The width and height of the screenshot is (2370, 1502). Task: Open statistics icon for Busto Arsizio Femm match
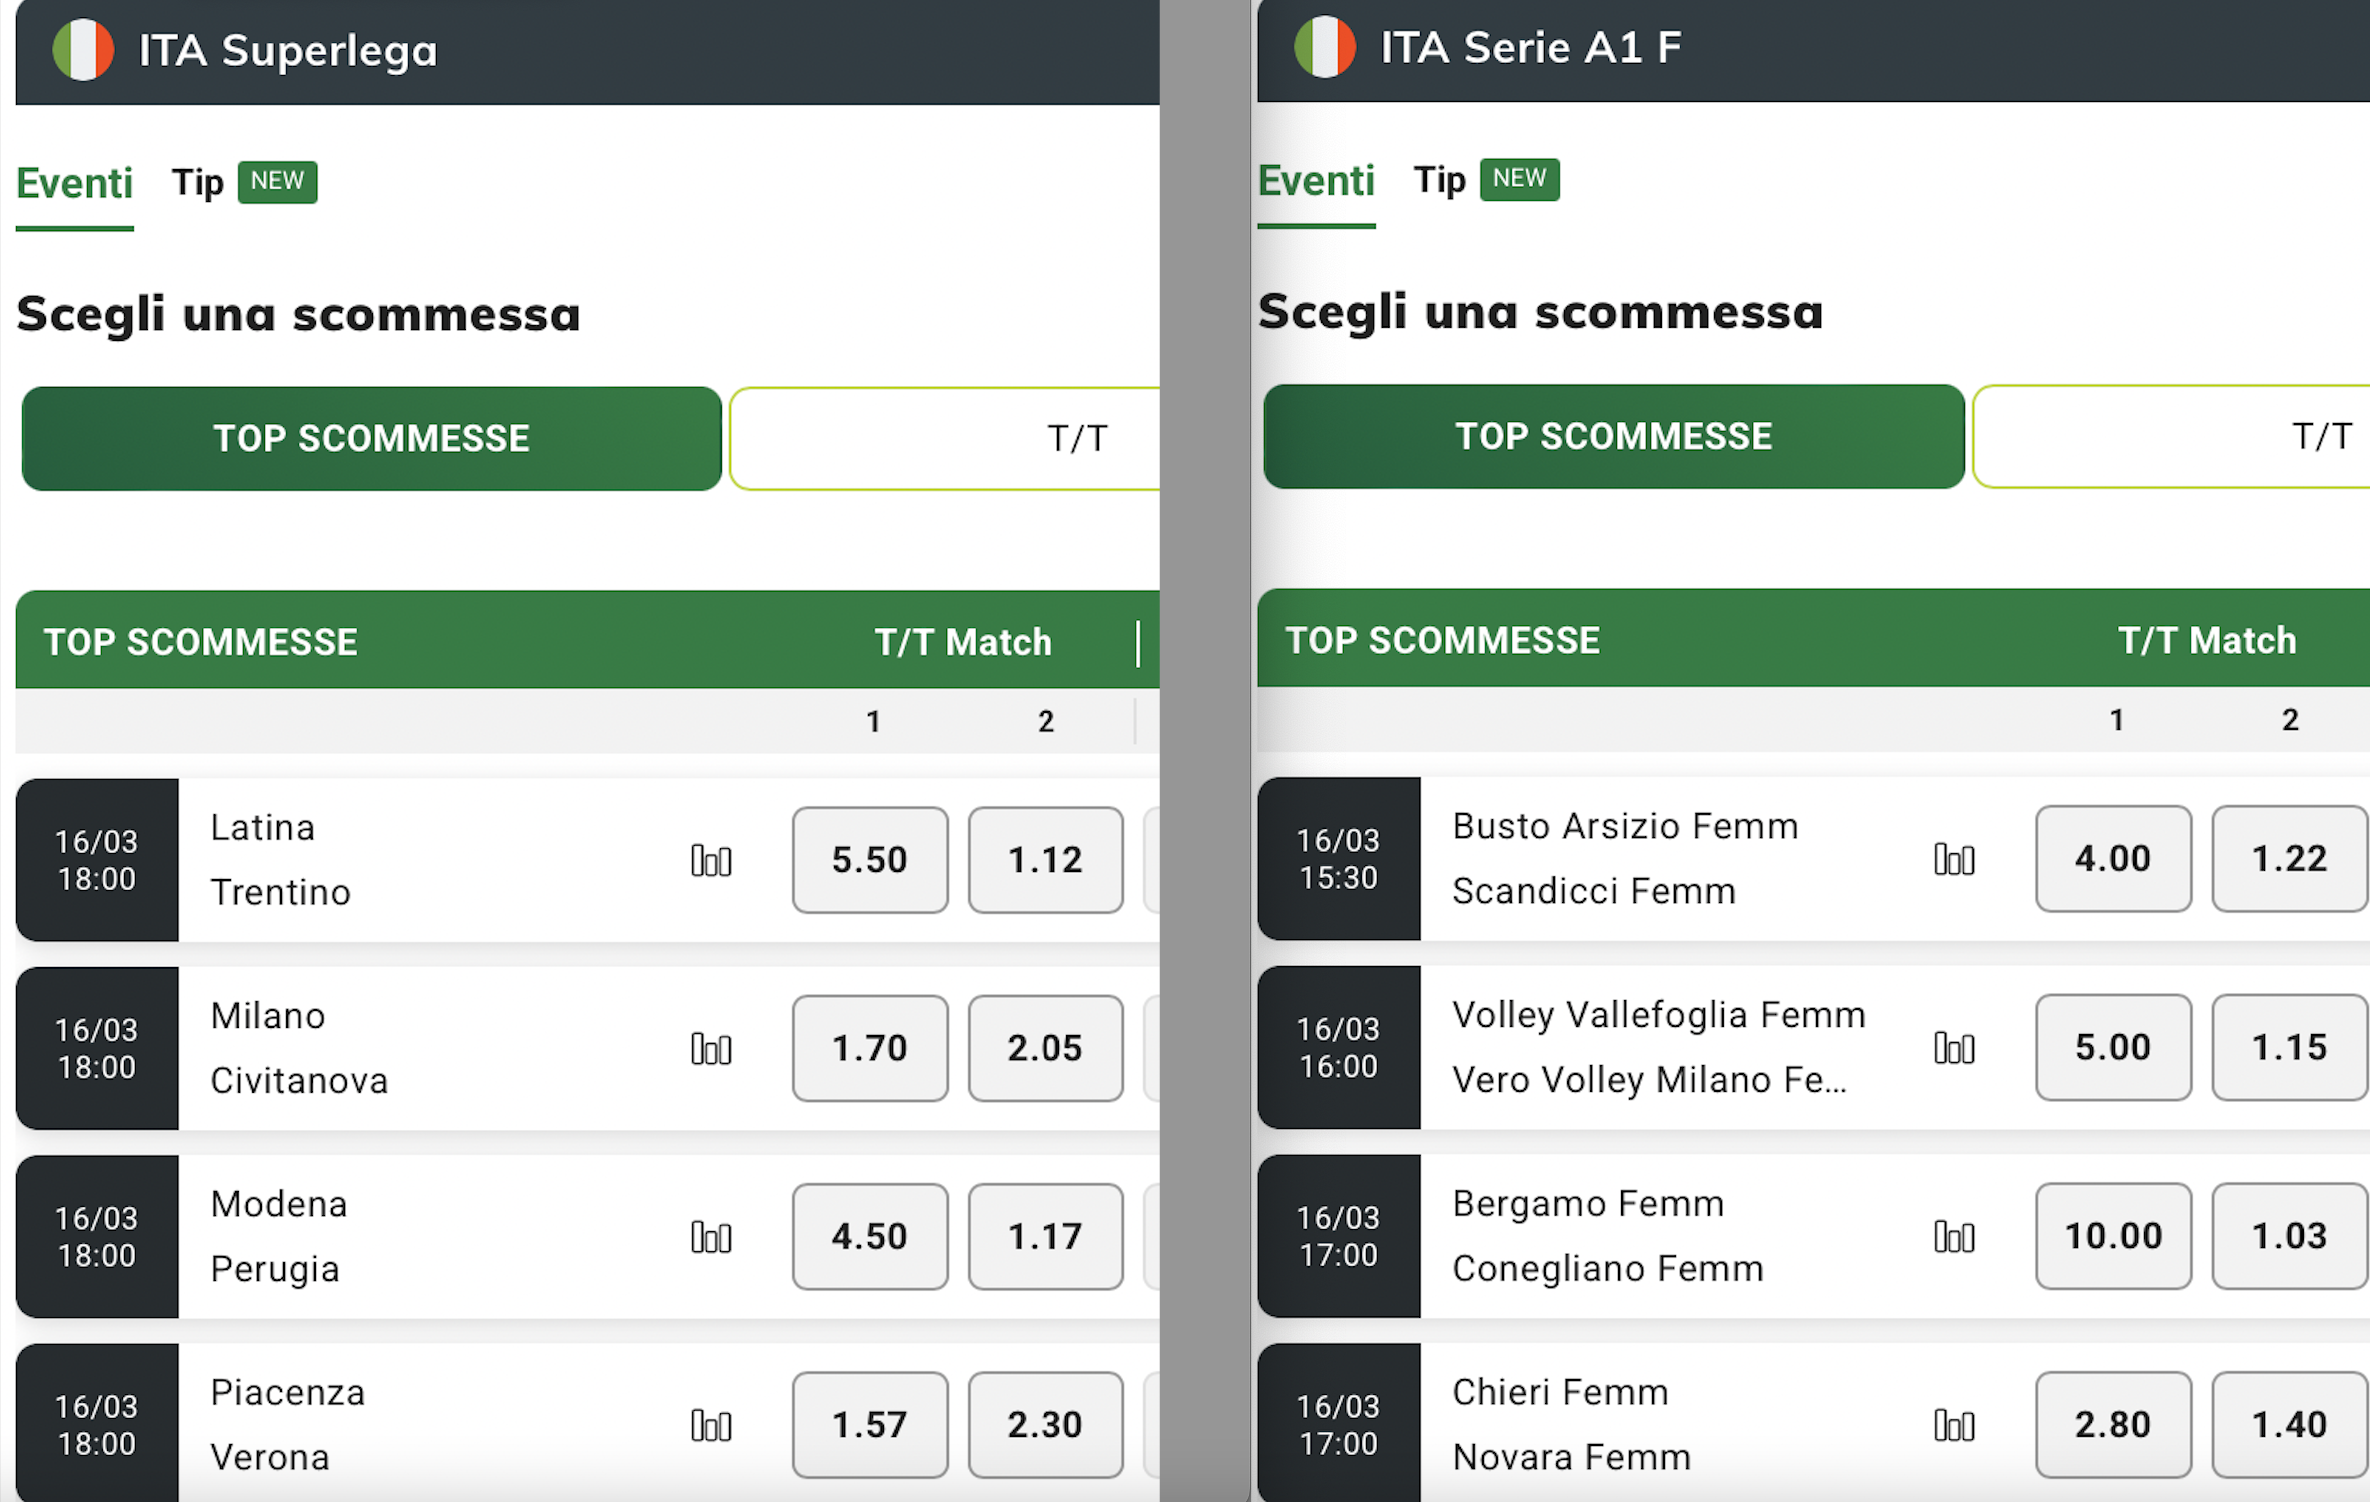[1954, 858]
